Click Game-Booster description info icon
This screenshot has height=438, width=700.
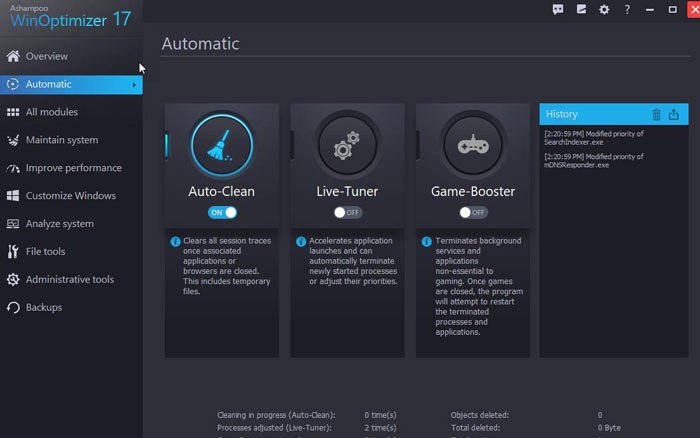click(426, 242)
